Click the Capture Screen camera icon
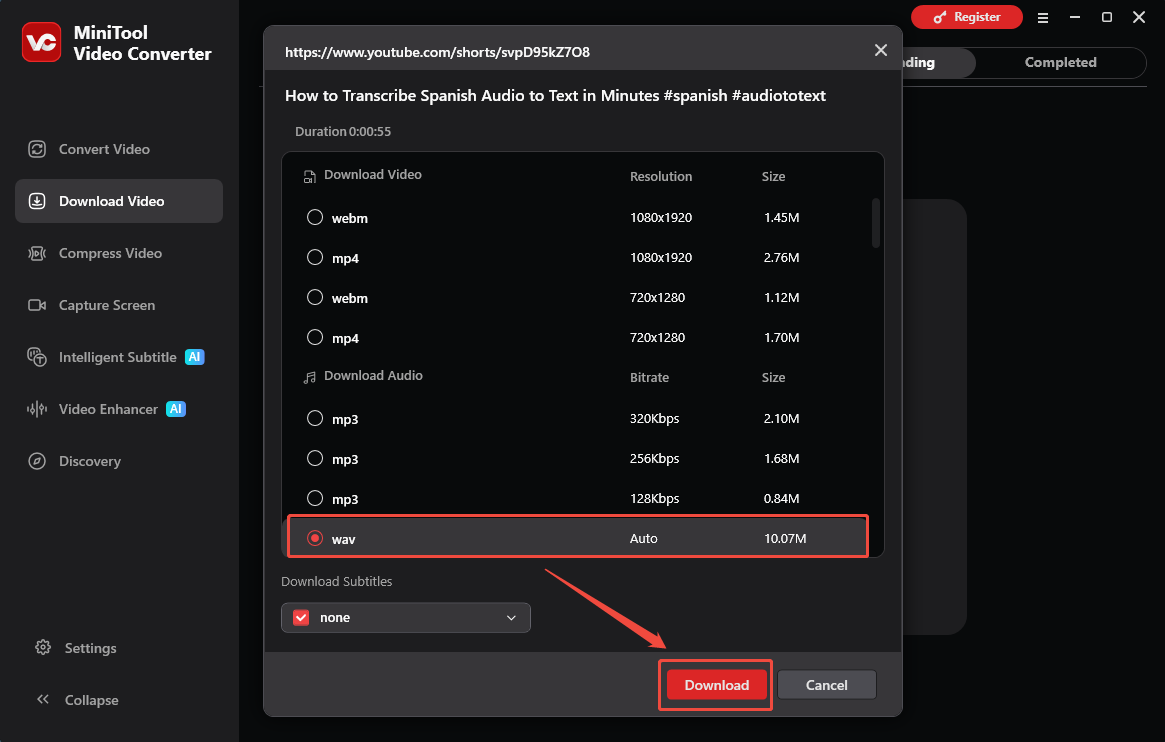The height and width of the screenshot is (742, 1165). tap(37, 305)
